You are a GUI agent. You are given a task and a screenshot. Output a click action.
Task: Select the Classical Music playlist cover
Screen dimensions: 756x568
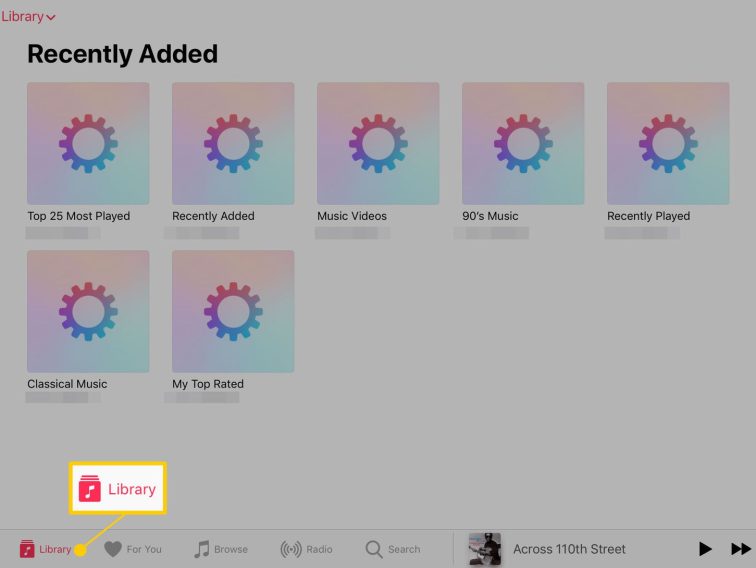(x=88, y=311)
